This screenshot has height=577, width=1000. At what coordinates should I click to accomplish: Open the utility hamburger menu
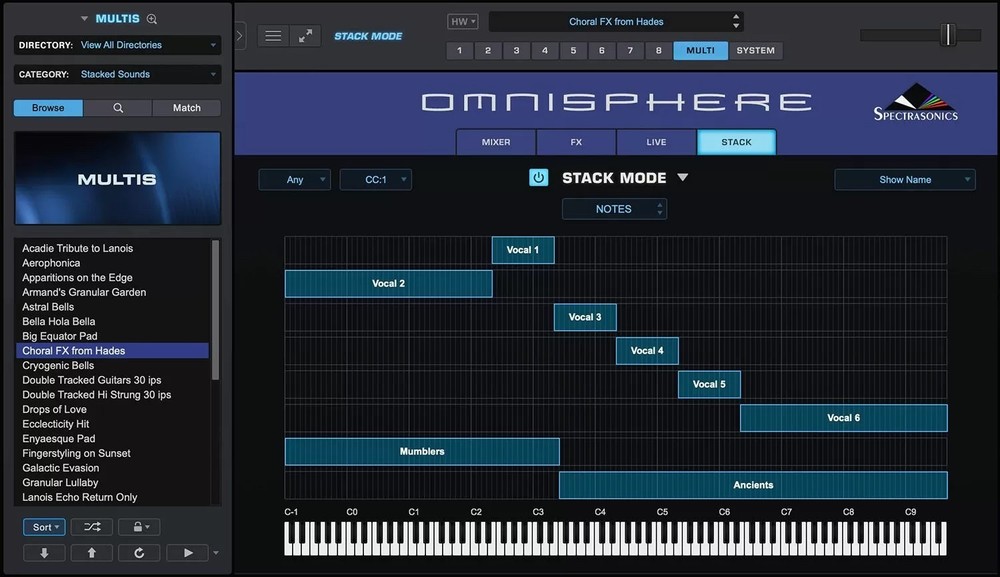[x=273, y=36]
